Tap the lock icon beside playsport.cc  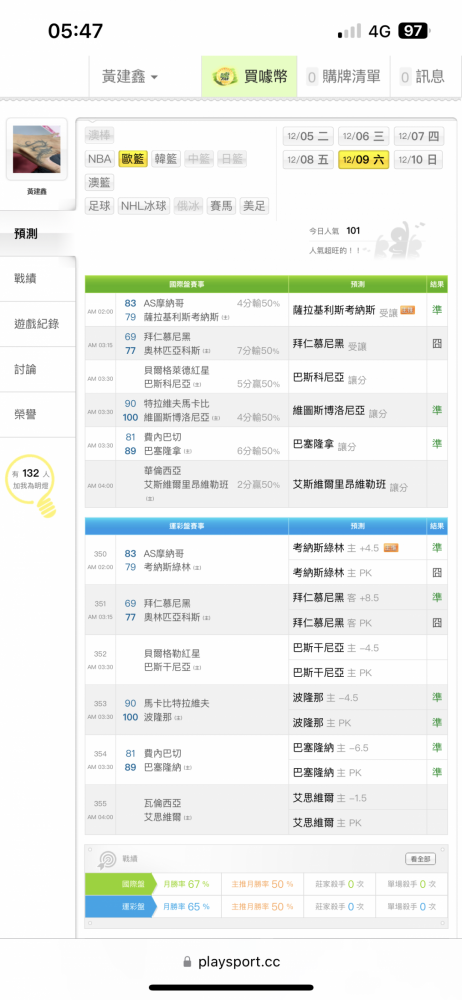click(x=187, y=962)
